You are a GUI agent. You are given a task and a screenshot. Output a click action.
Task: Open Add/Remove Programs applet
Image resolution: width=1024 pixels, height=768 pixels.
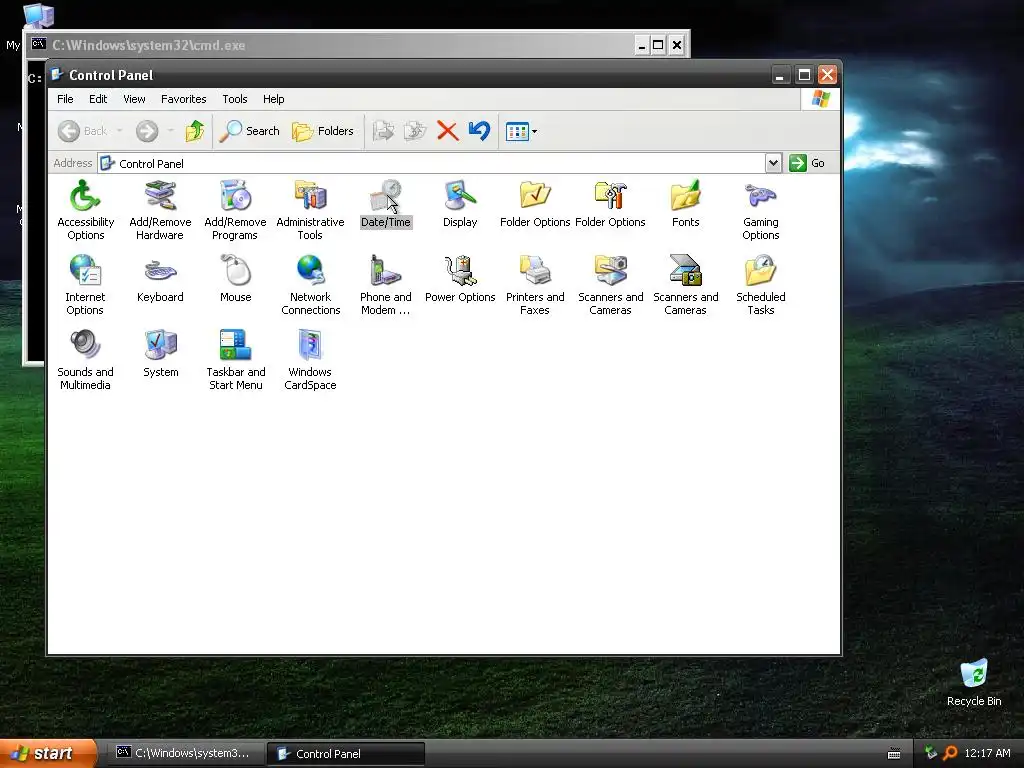pos(235,210)
